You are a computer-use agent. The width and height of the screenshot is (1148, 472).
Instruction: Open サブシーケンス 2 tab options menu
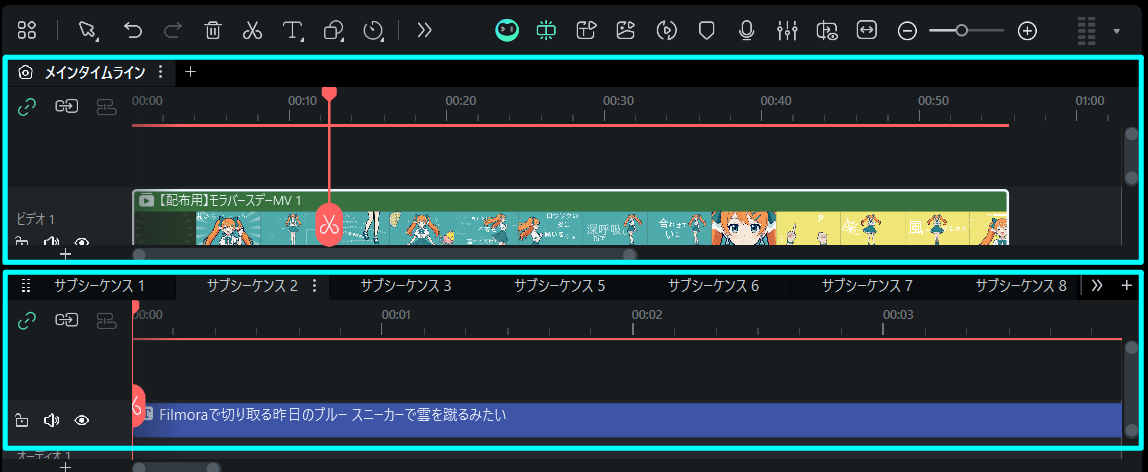[315, 286]
